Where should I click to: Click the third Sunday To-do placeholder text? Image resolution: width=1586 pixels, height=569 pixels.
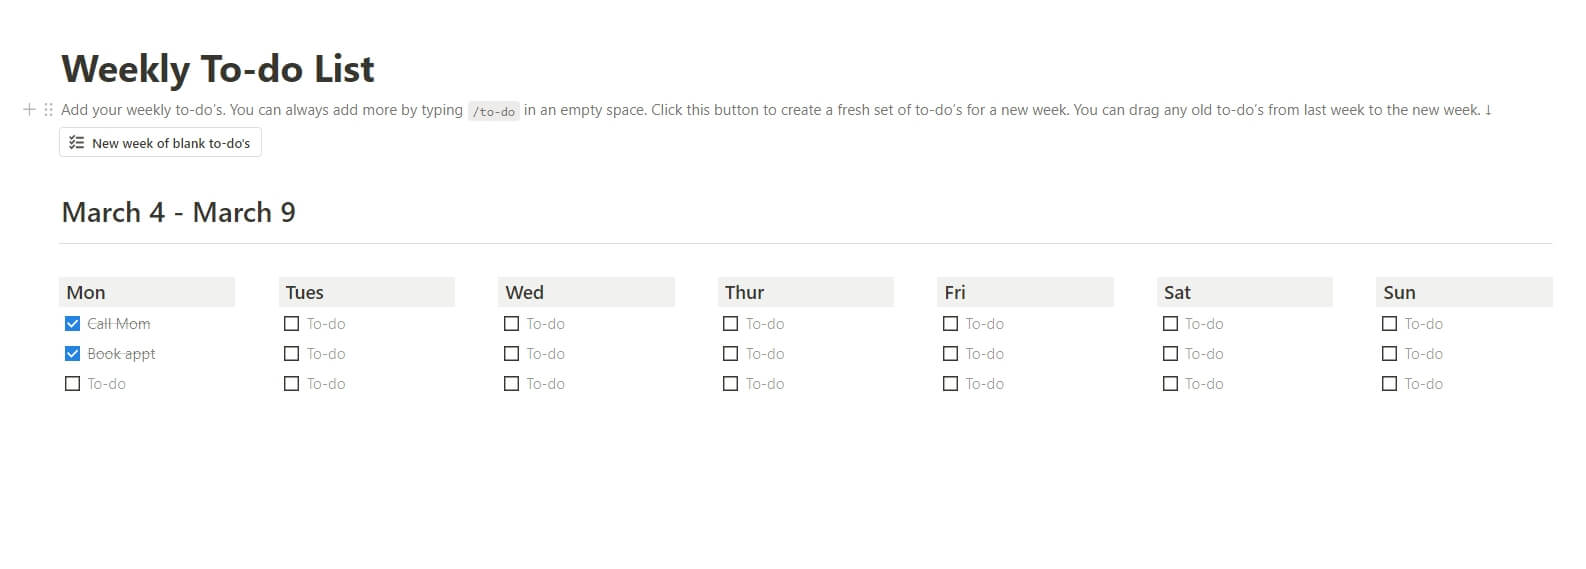click(x=1423, y=384)
